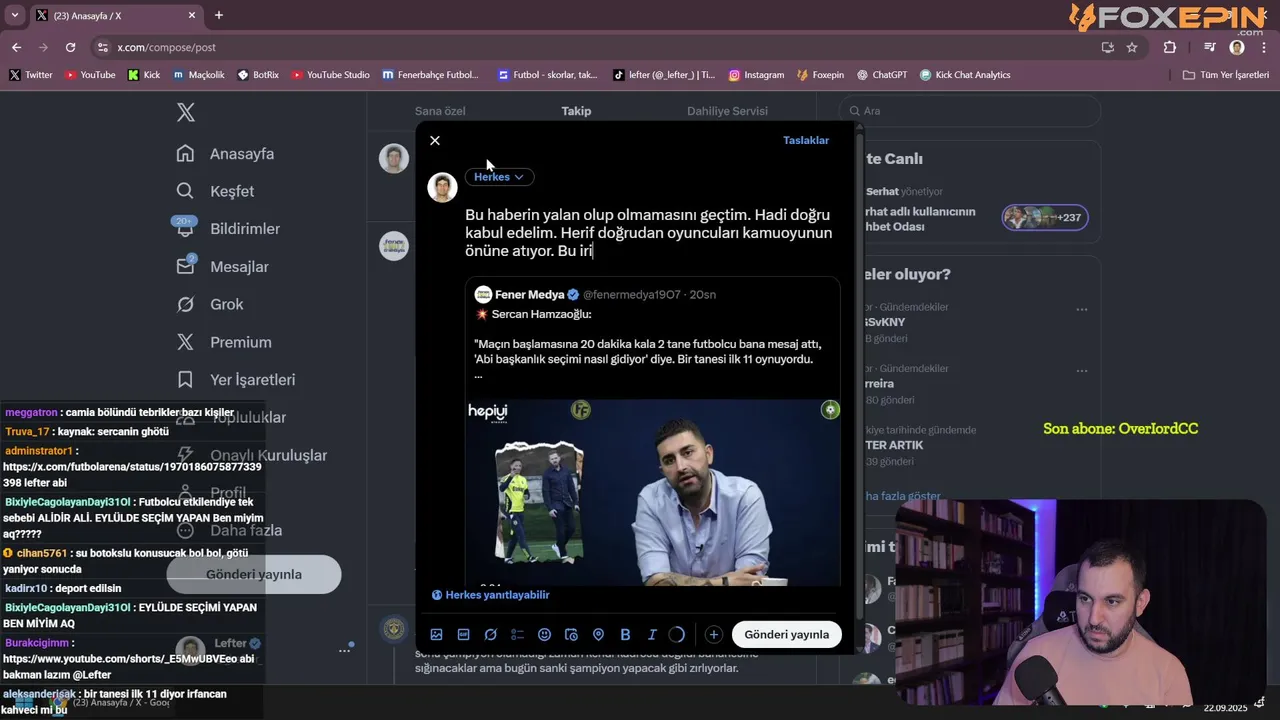Open more options for SvKNY trend
The image size is (1280, 720).
(x=1081, y=310)
